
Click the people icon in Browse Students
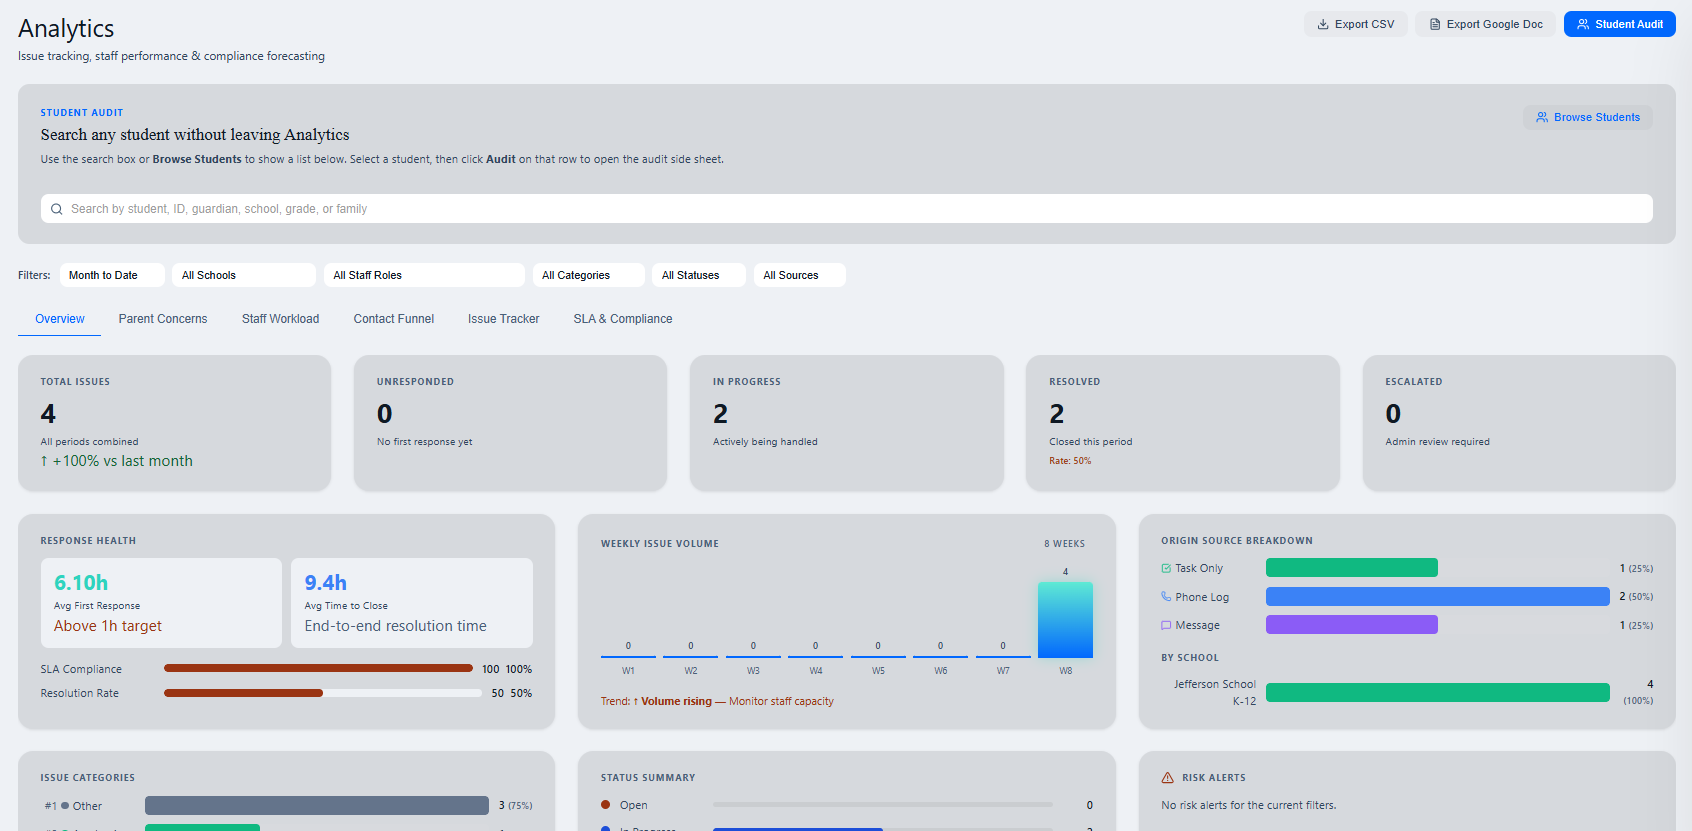[x=1542, y=117]
